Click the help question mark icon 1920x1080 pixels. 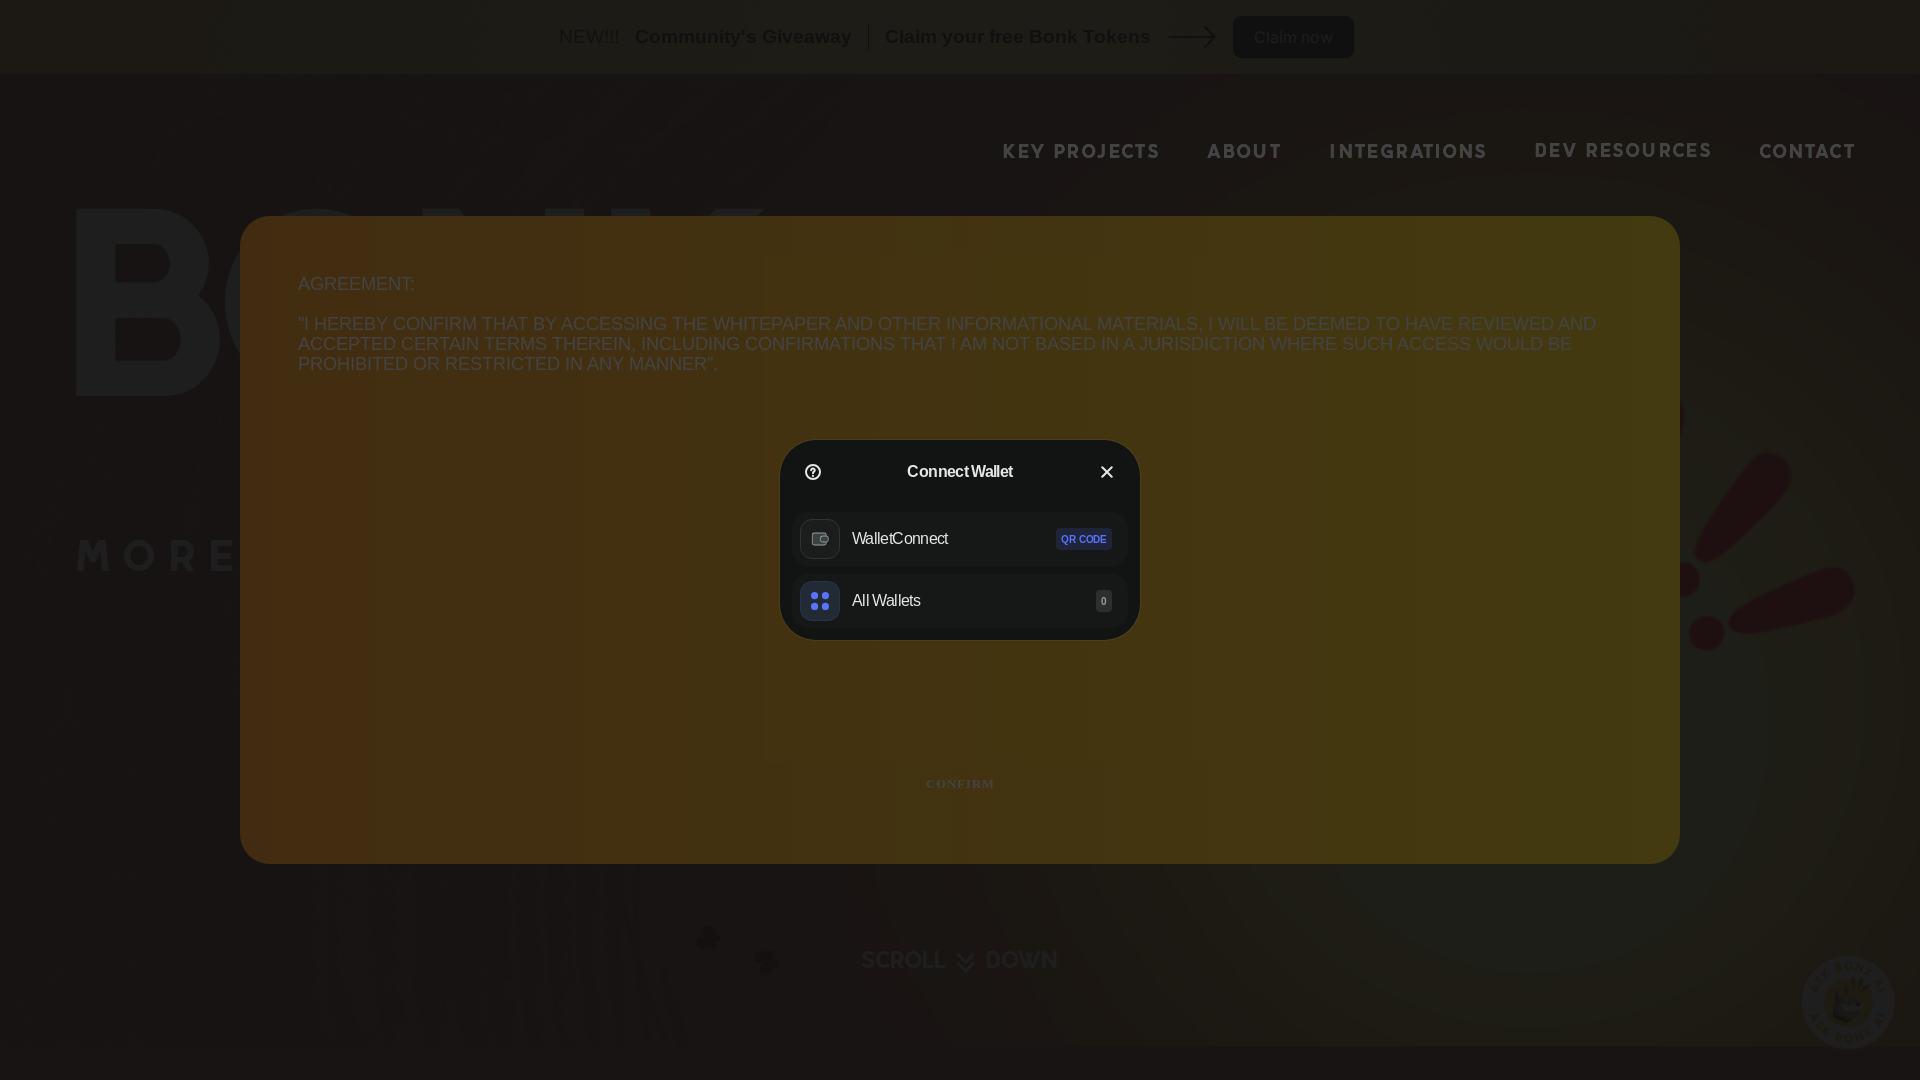pos(813,472)
